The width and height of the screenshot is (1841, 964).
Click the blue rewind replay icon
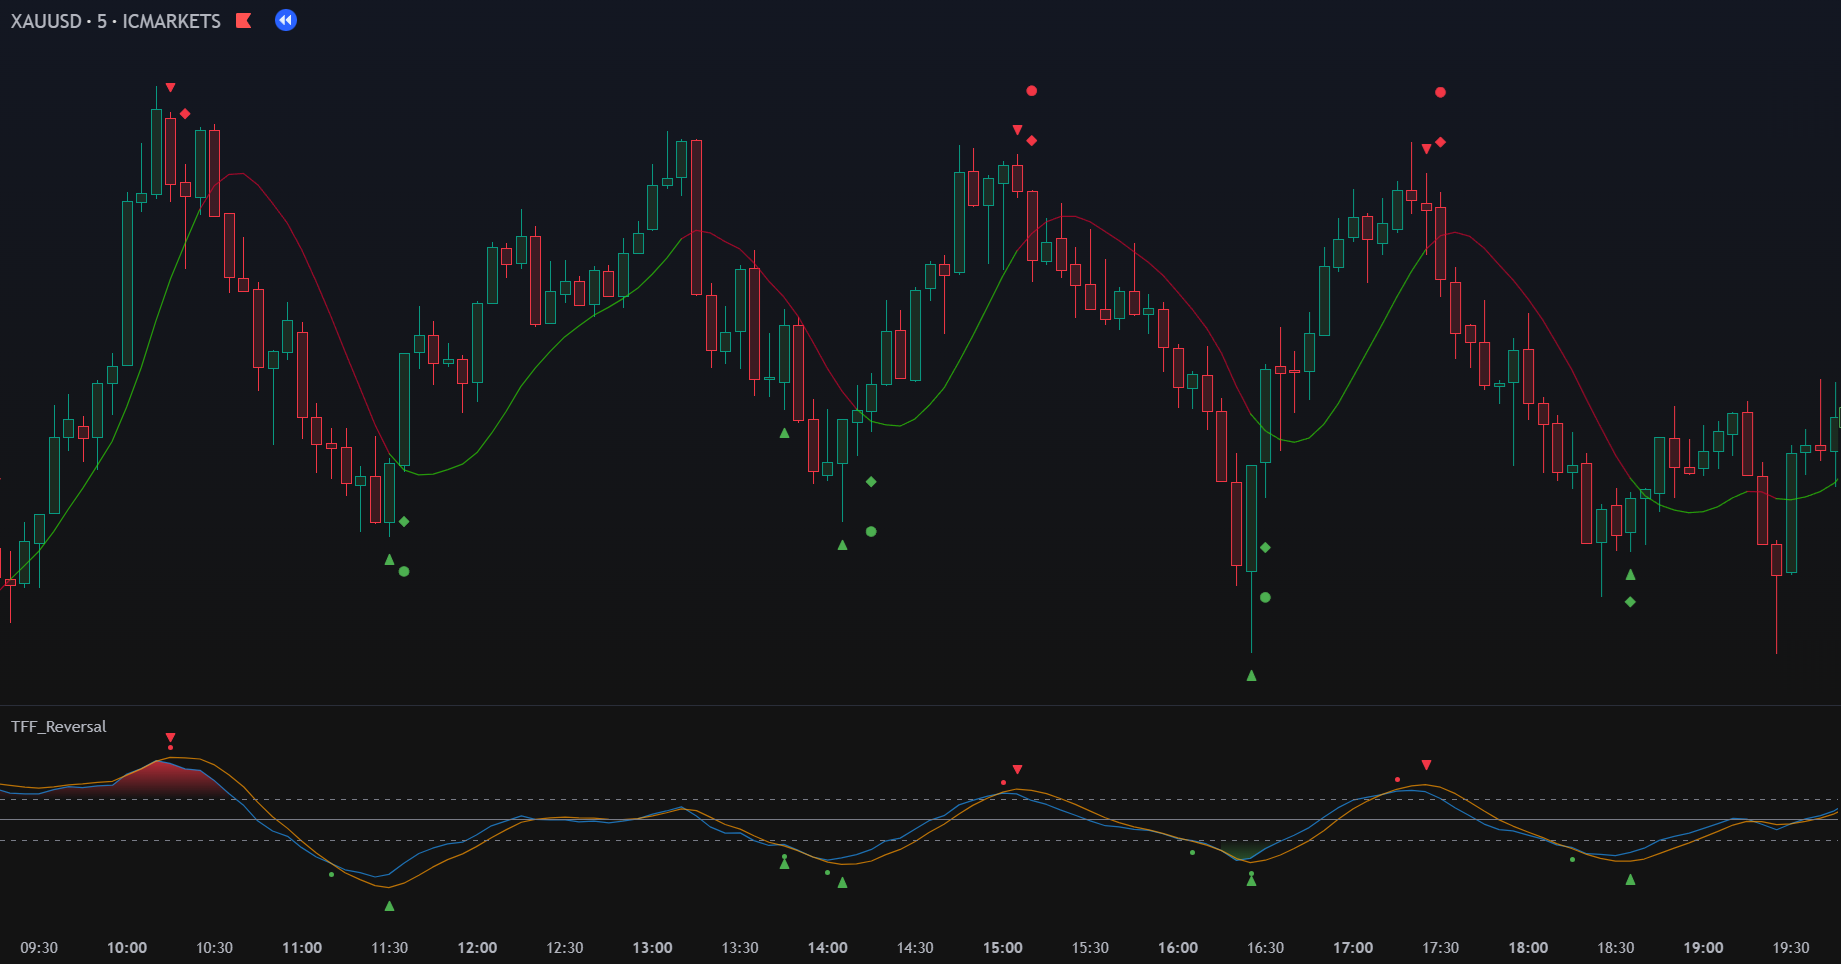click(x=286, y=20)
